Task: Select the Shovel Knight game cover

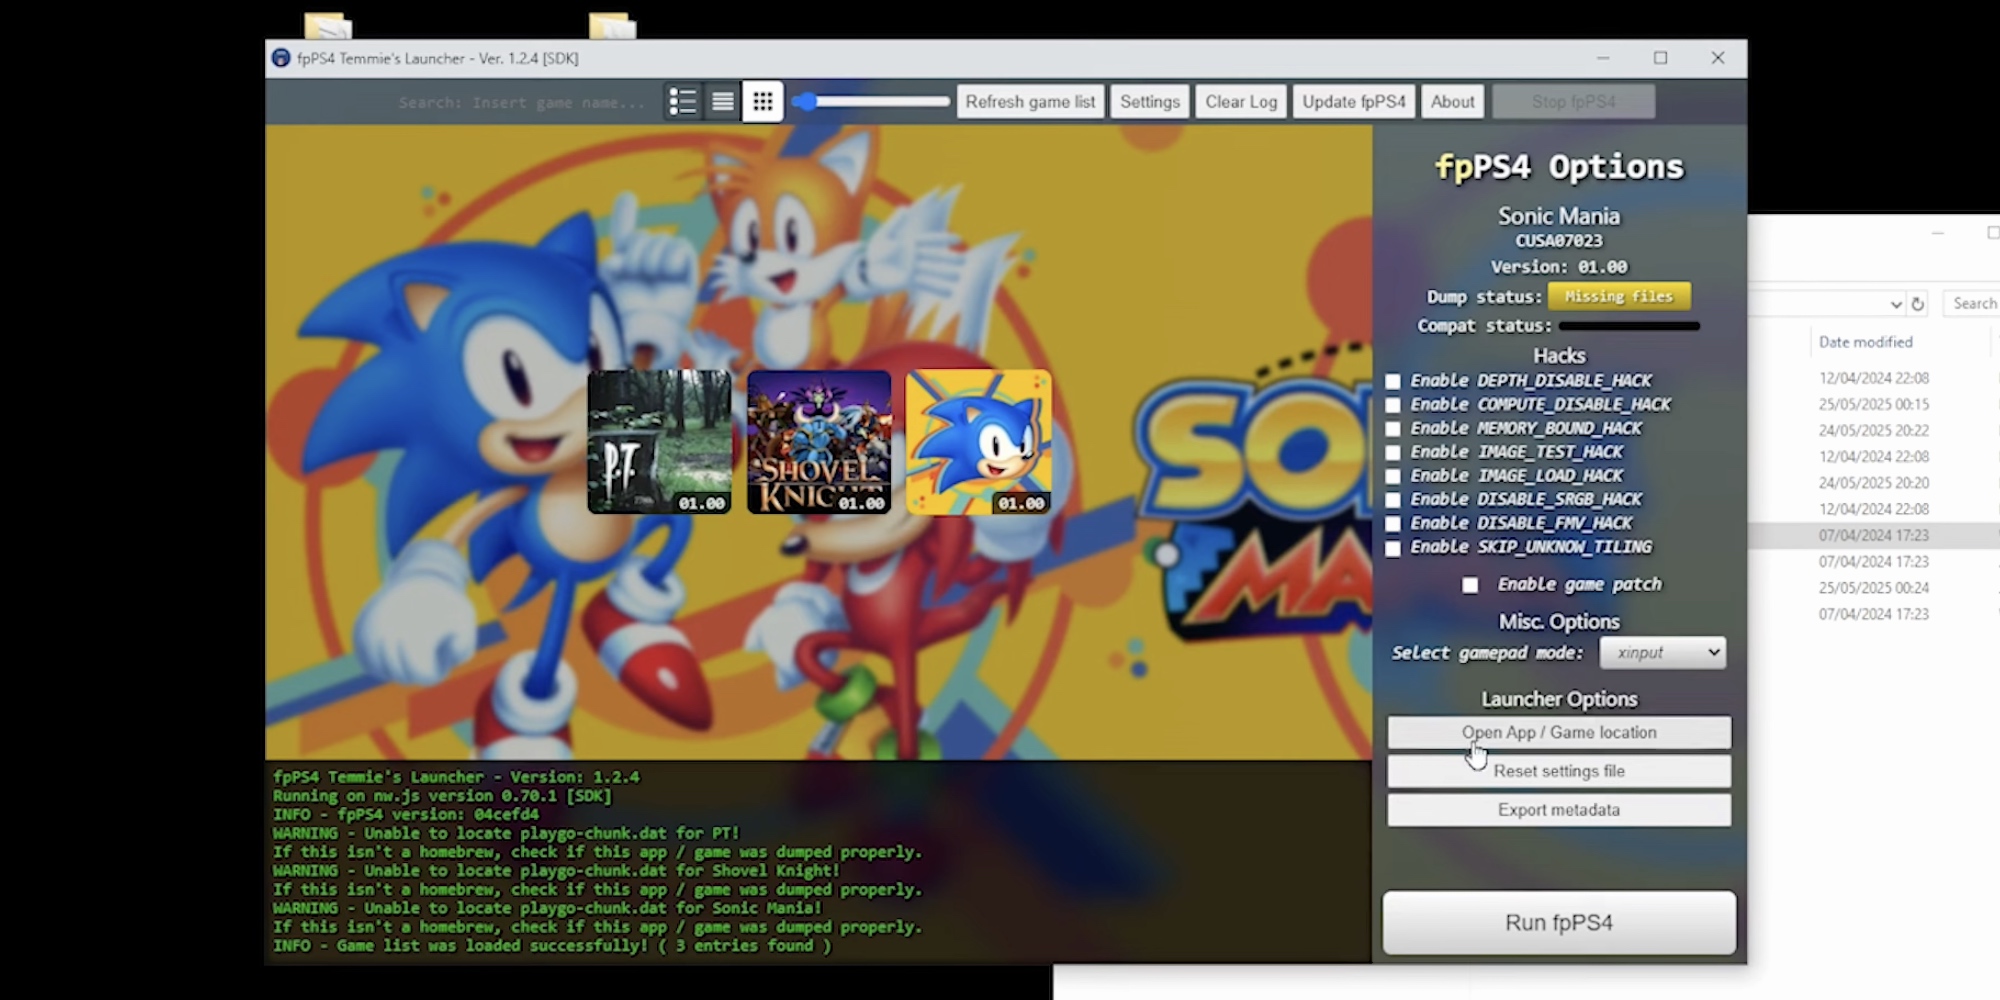Action: point(819,441)
